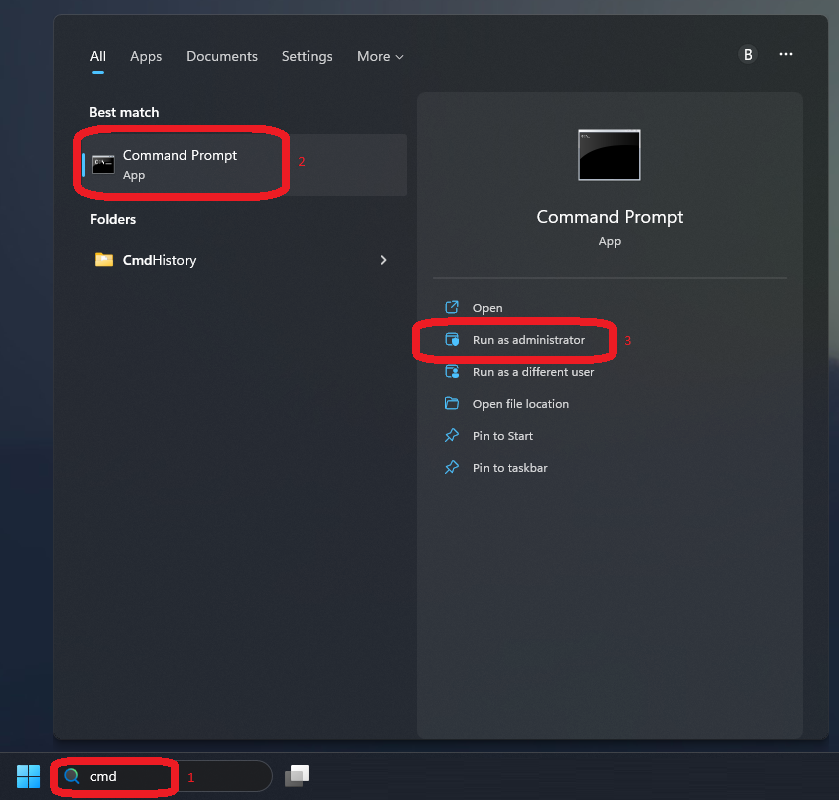Switch to the All tab

pos(98,56)
